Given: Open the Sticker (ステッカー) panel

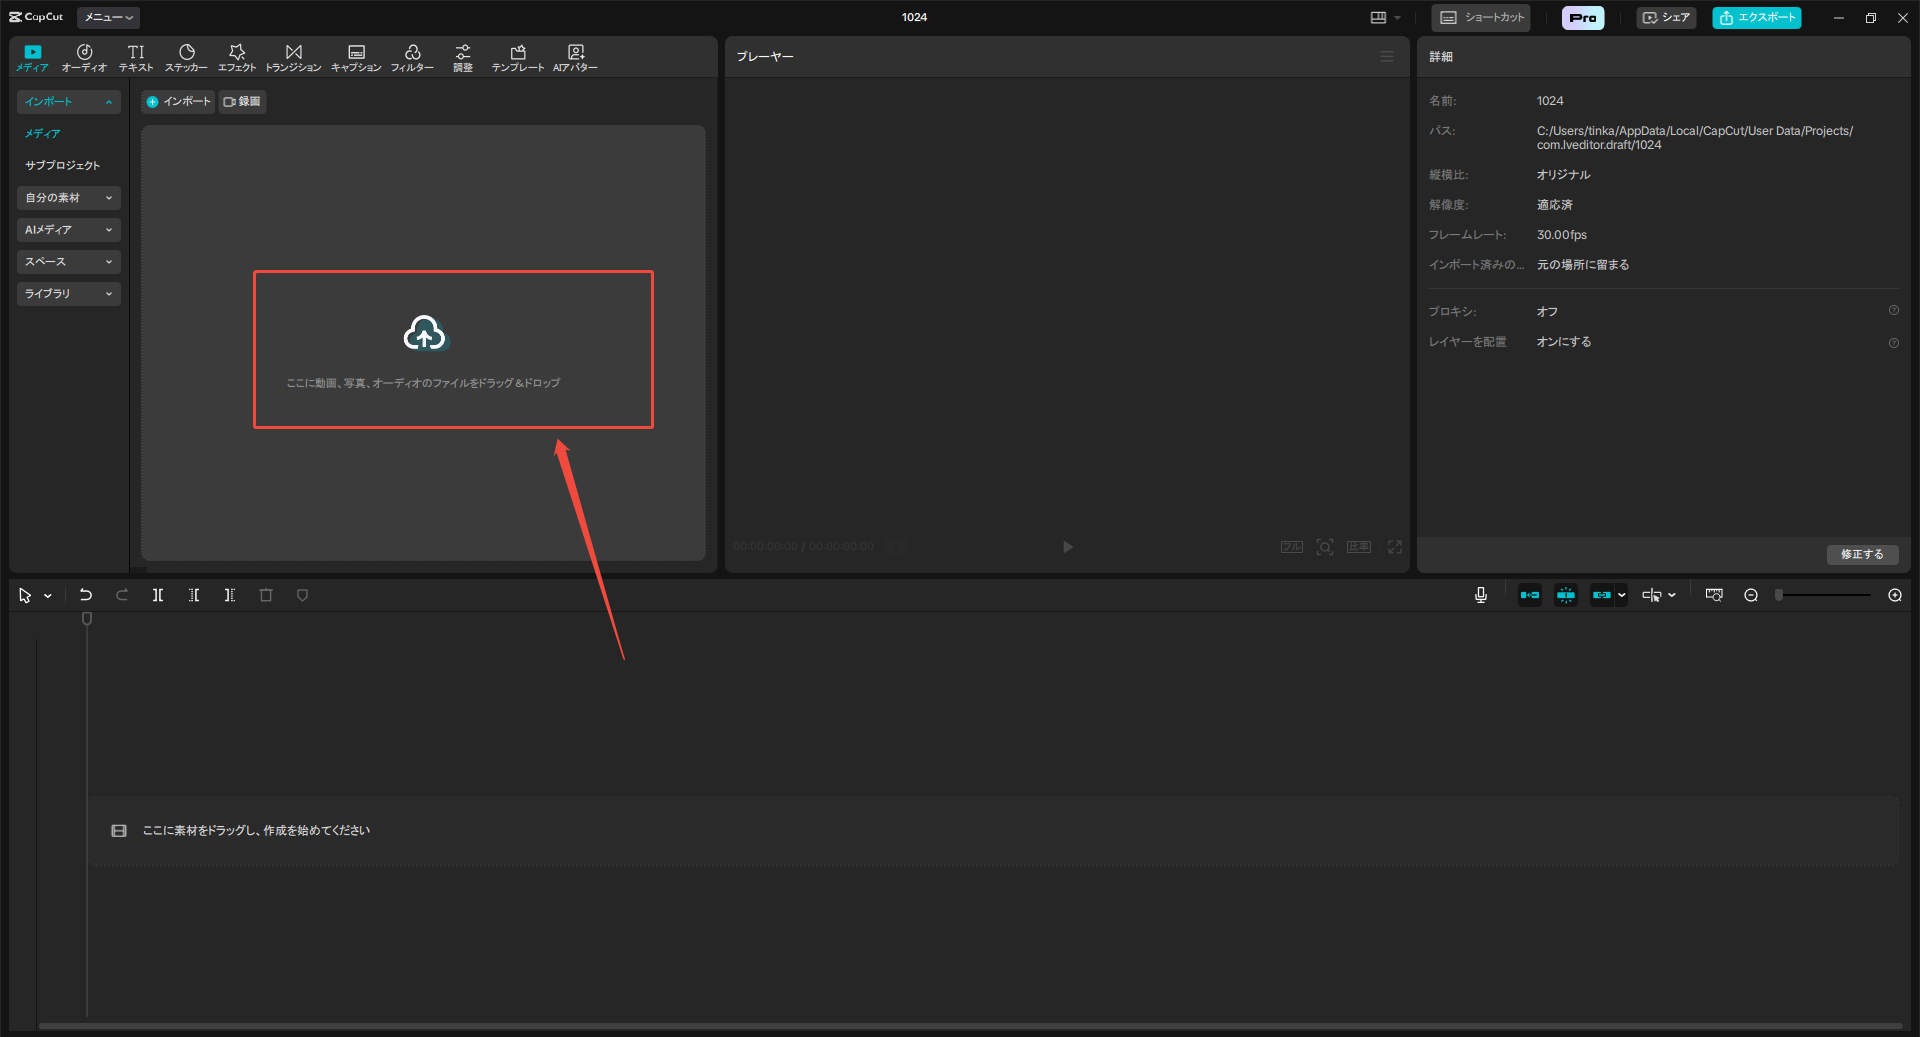Looking at the screenshot, I should tap(186, 58).
